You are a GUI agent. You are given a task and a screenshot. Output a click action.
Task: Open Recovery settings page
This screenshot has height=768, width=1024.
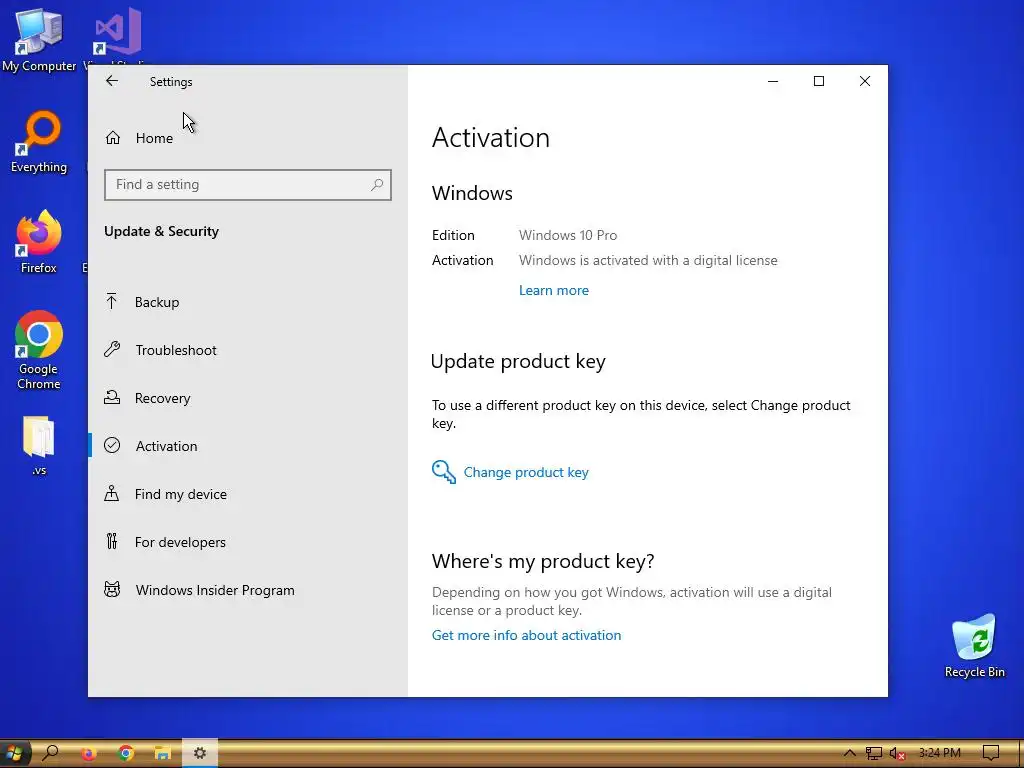pyautogui.click(x=163, y=398)
